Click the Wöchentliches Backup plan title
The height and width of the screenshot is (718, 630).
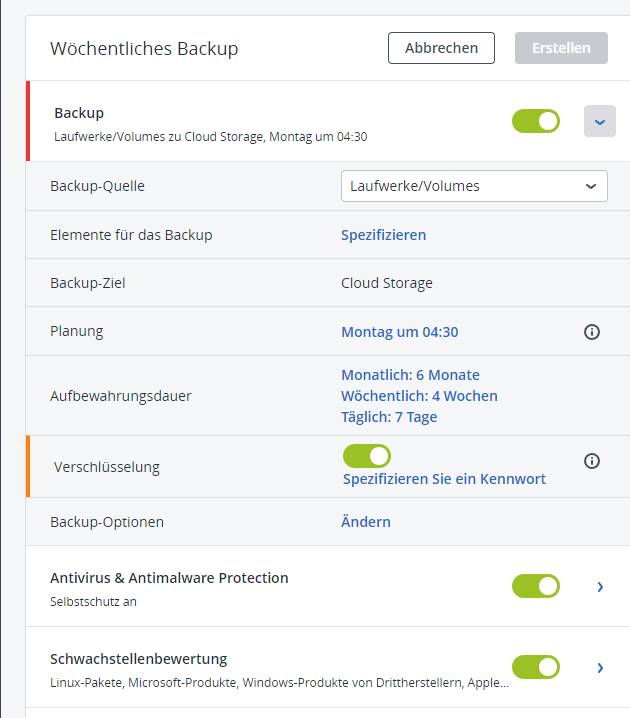144,48
